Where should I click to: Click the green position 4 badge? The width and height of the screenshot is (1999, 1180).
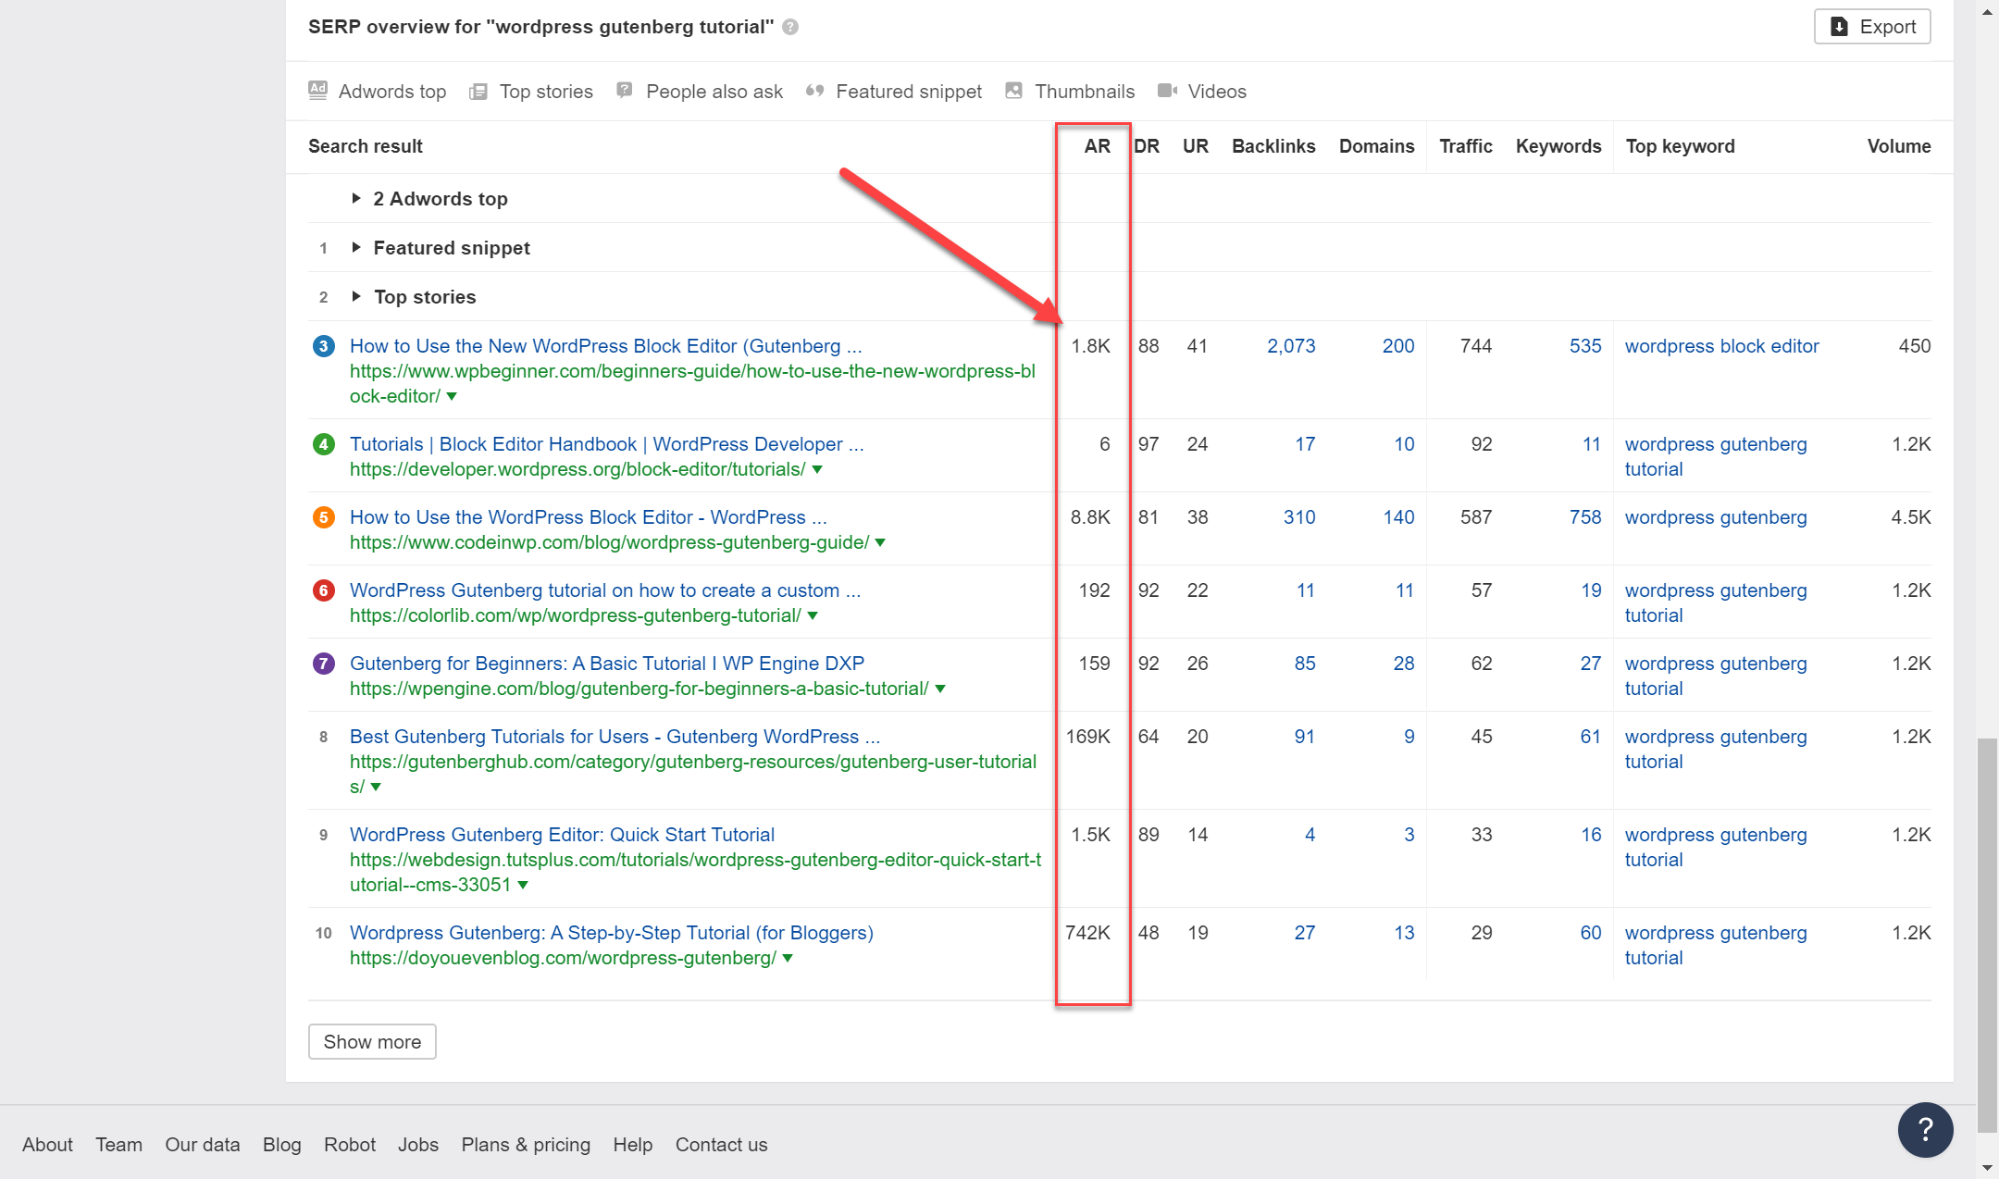(323, 444)
